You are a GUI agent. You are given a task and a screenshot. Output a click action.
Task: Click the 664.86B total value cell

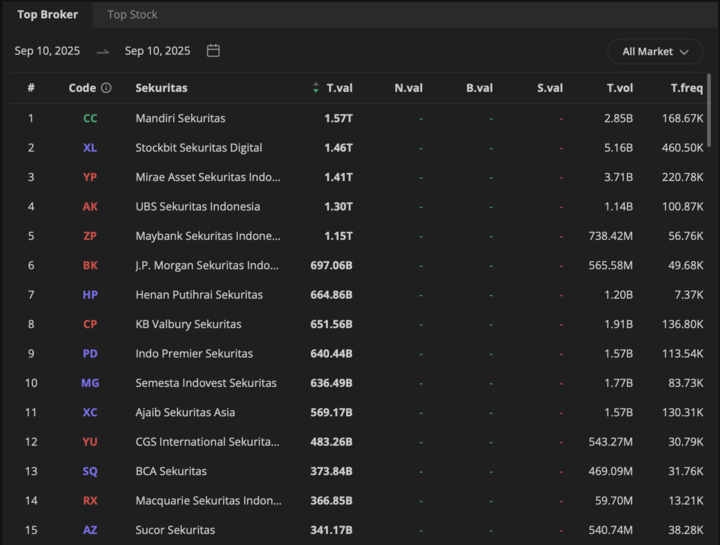pyautogui.click(x=332, y=295)
